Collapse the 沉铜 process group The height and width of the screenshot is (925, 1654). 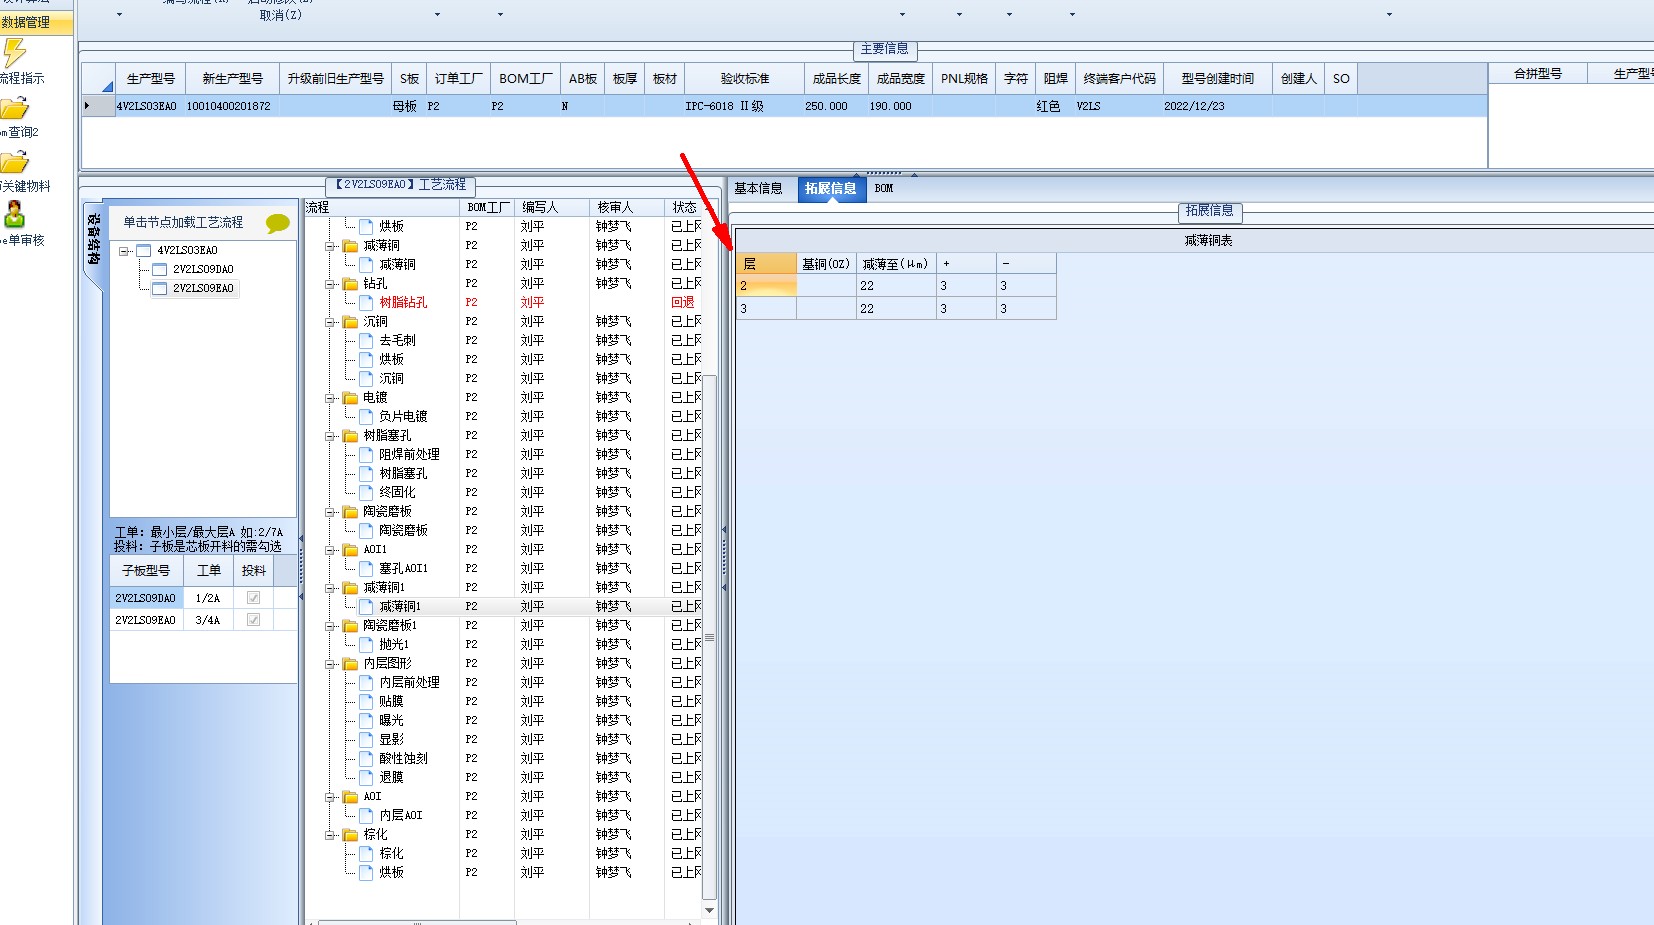(330, 322)
